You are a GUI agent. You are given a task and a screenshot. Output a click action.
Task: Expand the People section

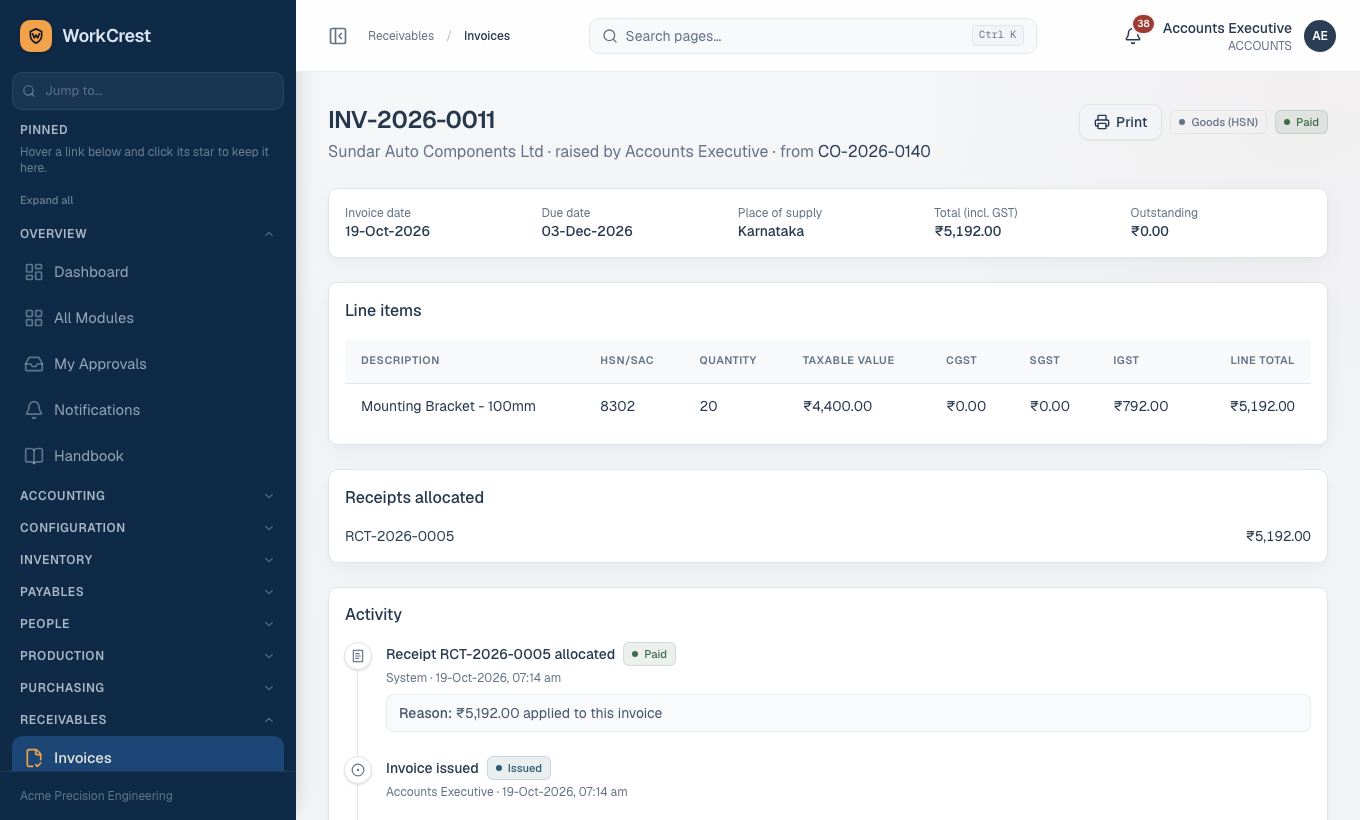tap(148, 624)
